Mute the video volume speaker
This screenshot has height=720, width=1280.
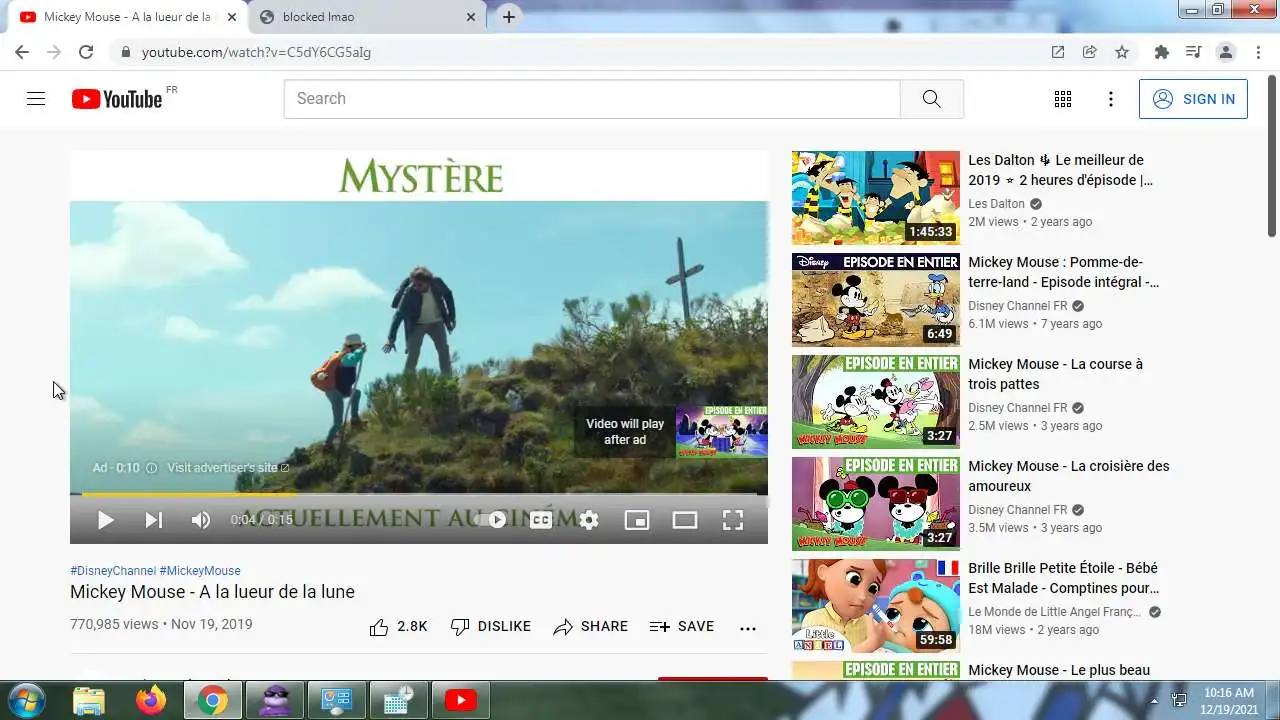pyautogui.click(x=201, y=520)
